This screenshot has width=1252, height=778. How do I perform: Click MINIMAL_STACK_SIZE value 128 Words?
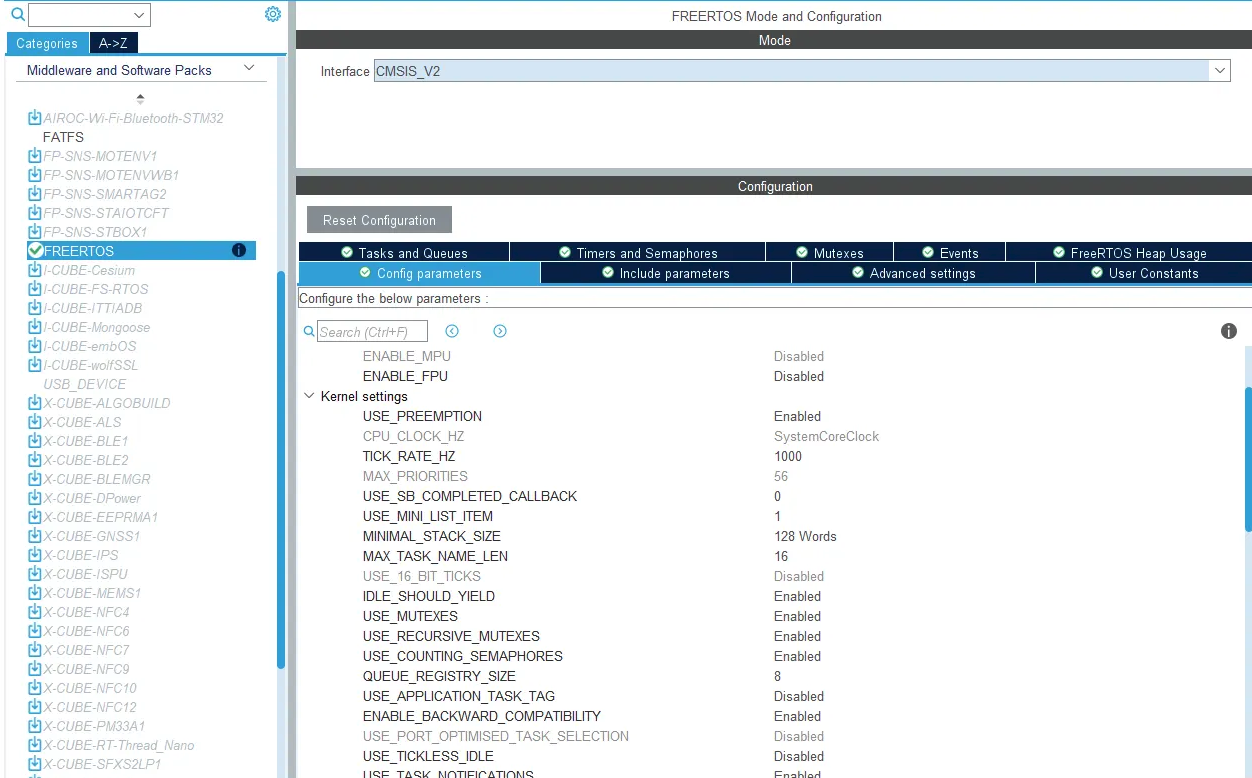pos(805,536)
